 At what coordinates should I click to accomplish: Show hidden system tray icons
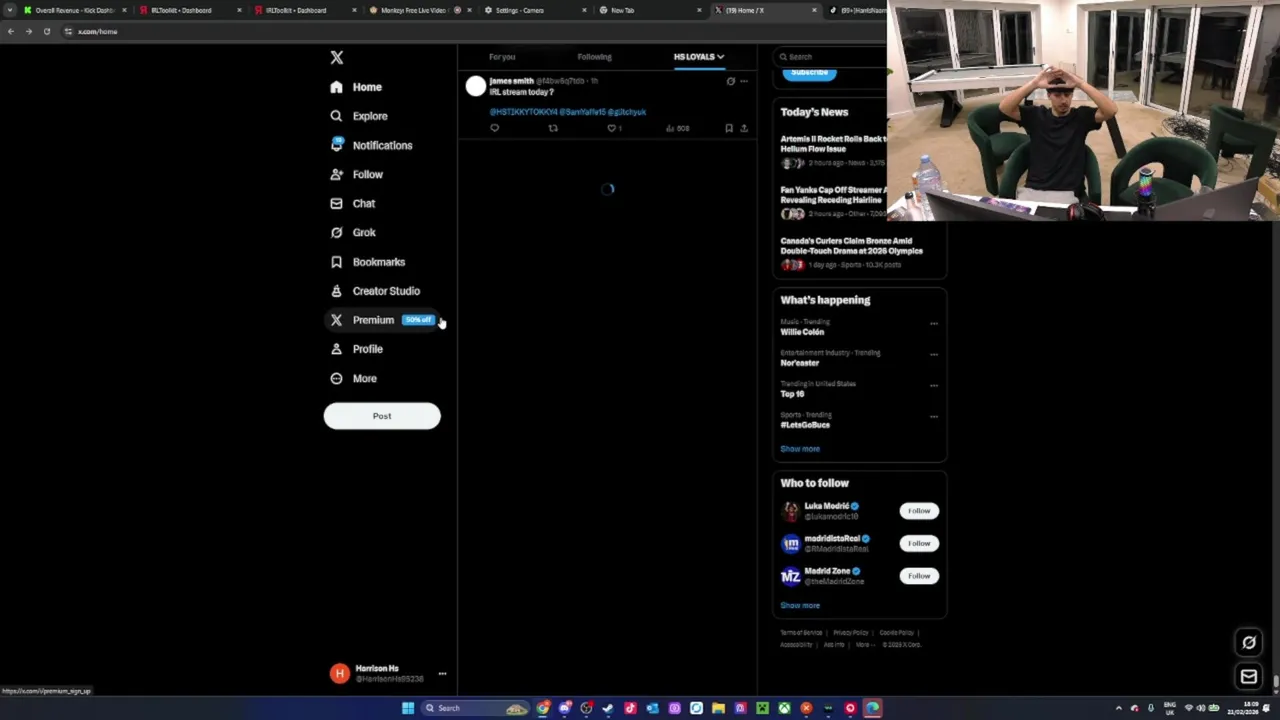click(x=1119, y=709)
